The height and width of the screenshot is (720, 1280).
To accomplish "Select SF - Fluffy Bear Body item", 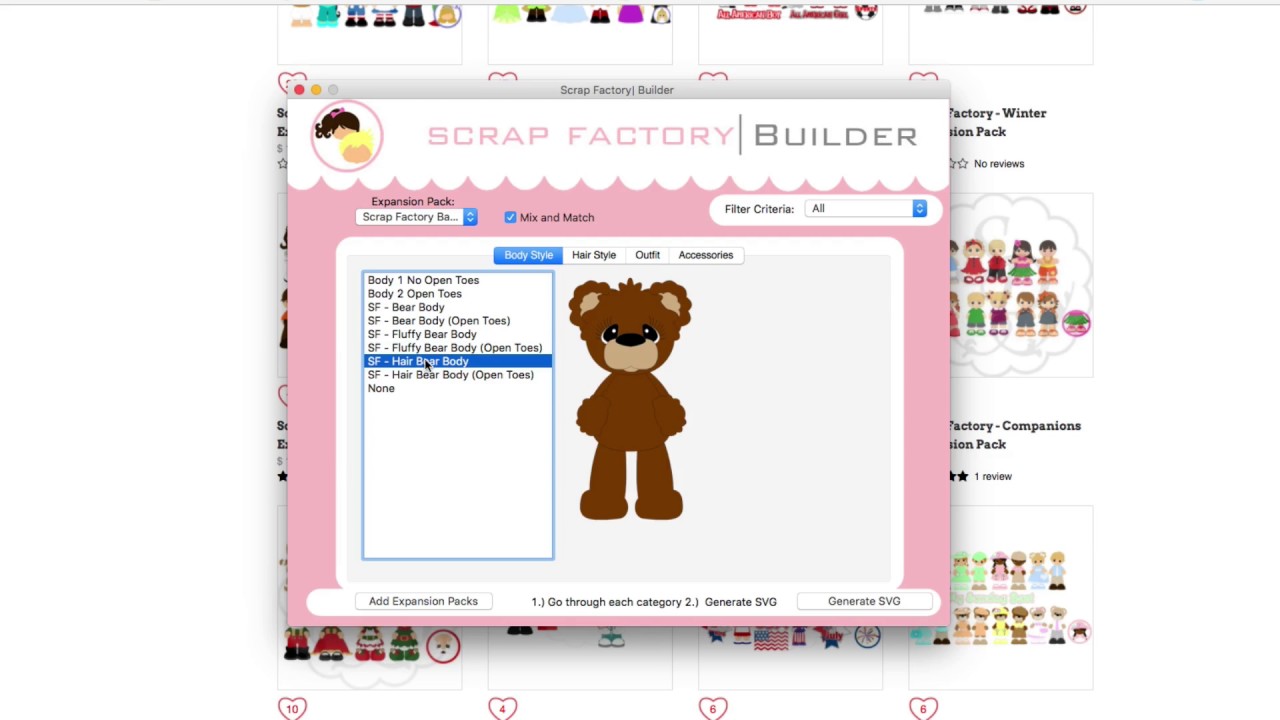I will (x=457, y=334).
